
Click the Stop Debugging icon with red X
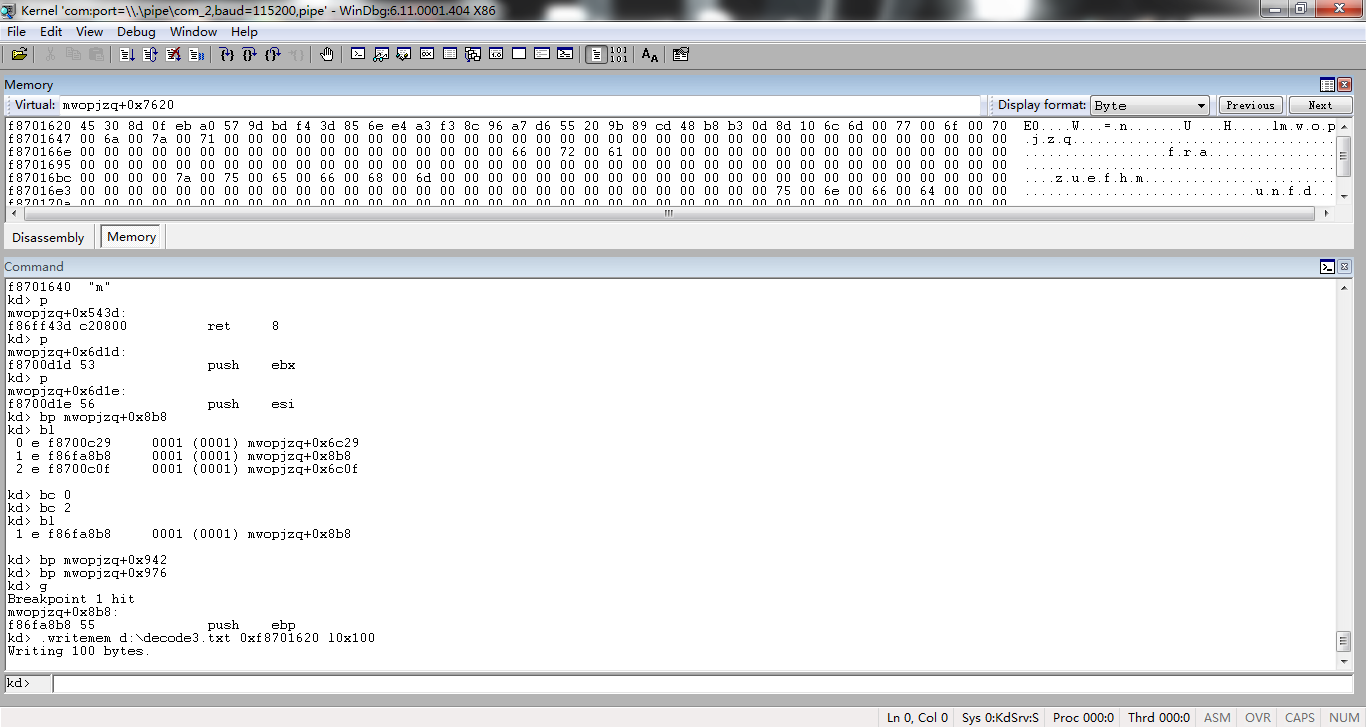[x=174, y=54]
